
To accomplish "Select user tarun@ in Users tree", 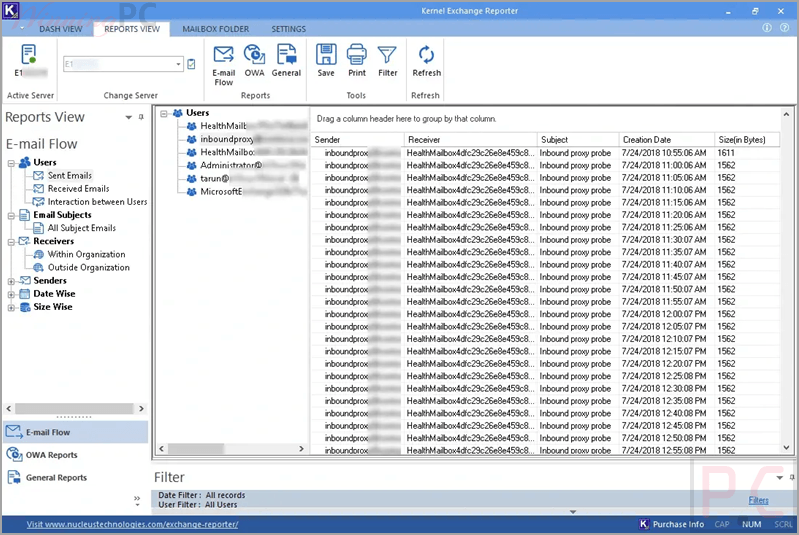I will pos(214,178).
